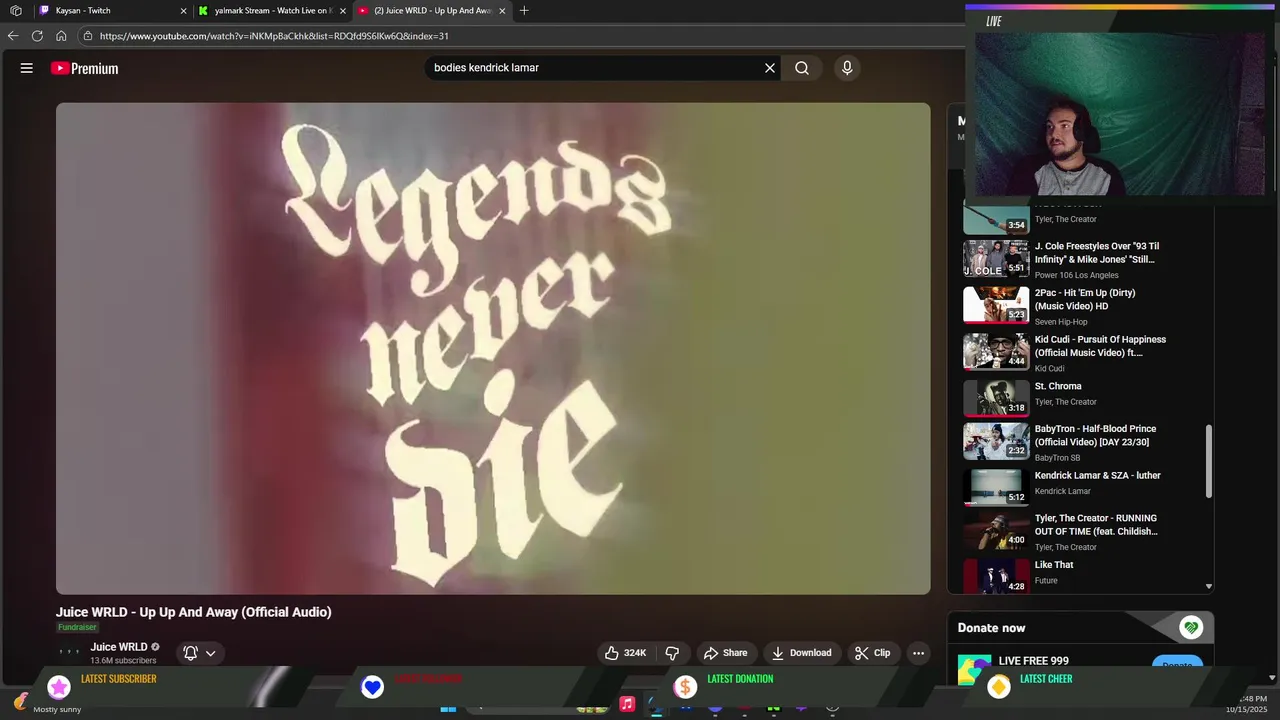Download the video with Download button
The width and height of the screenshot is (1280, 720).
pos(801,653)
